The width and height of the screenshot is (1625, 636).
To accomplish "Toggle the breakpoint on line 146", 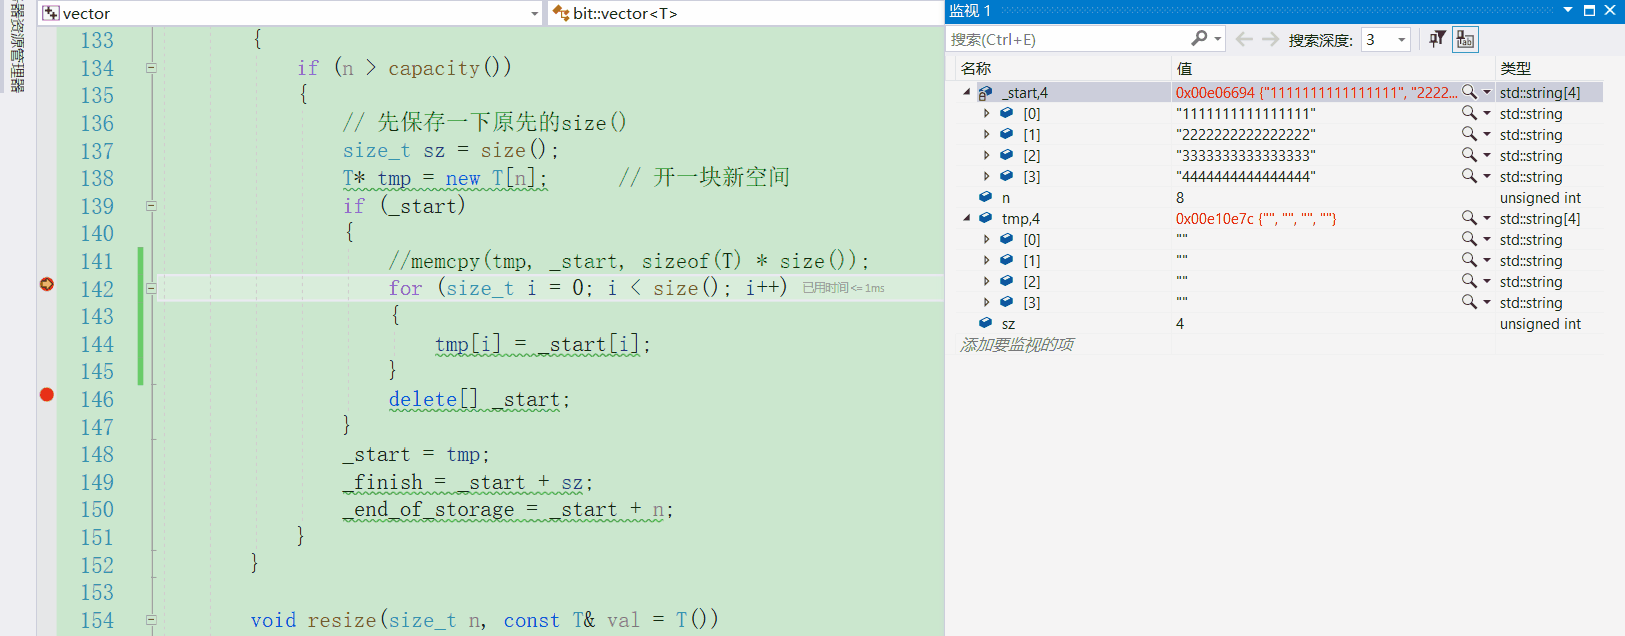I will (x=46, y=394).
